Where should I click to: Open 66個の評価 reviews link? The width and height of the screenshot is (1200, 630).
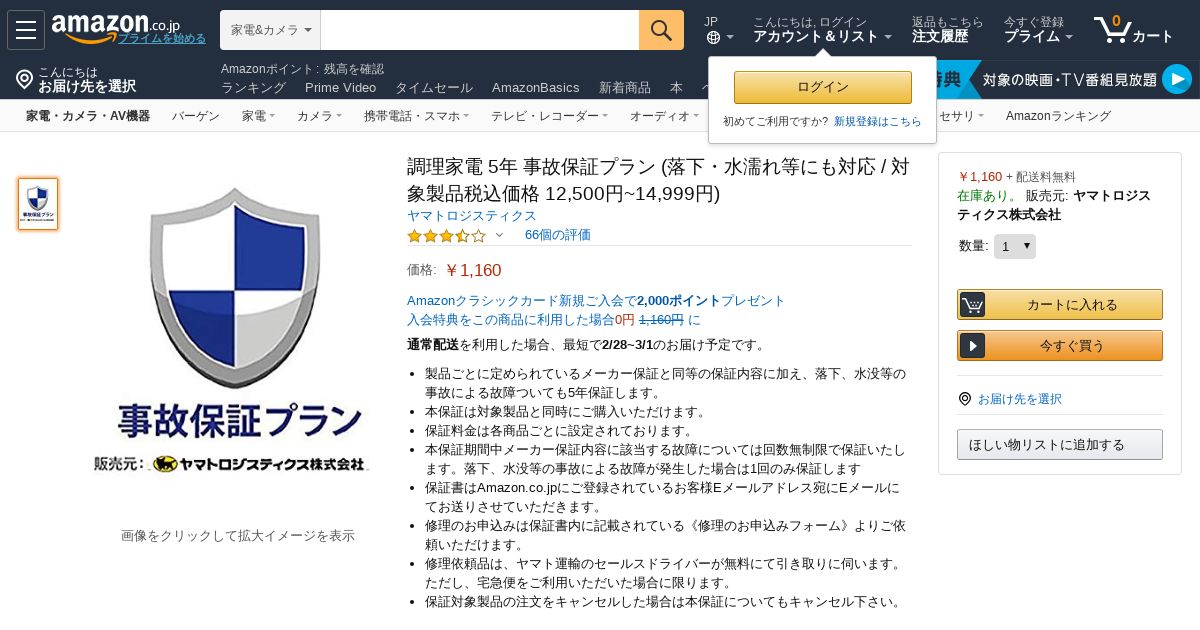(x=557, y=235)
